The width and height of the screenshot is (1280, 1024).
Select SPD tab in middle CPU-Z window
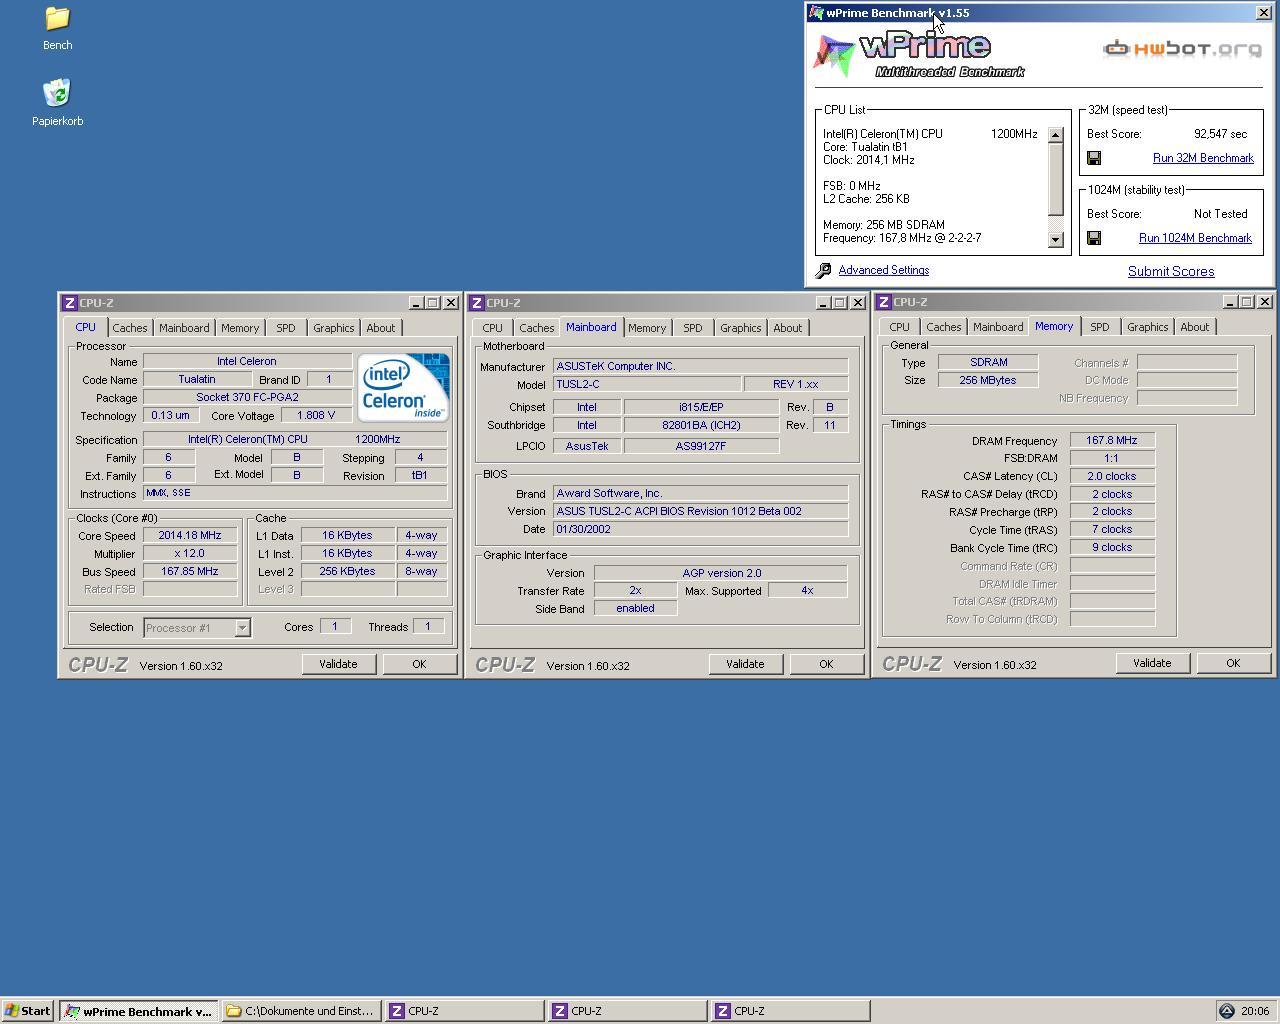pyautogui.click(x=693, y=328)
